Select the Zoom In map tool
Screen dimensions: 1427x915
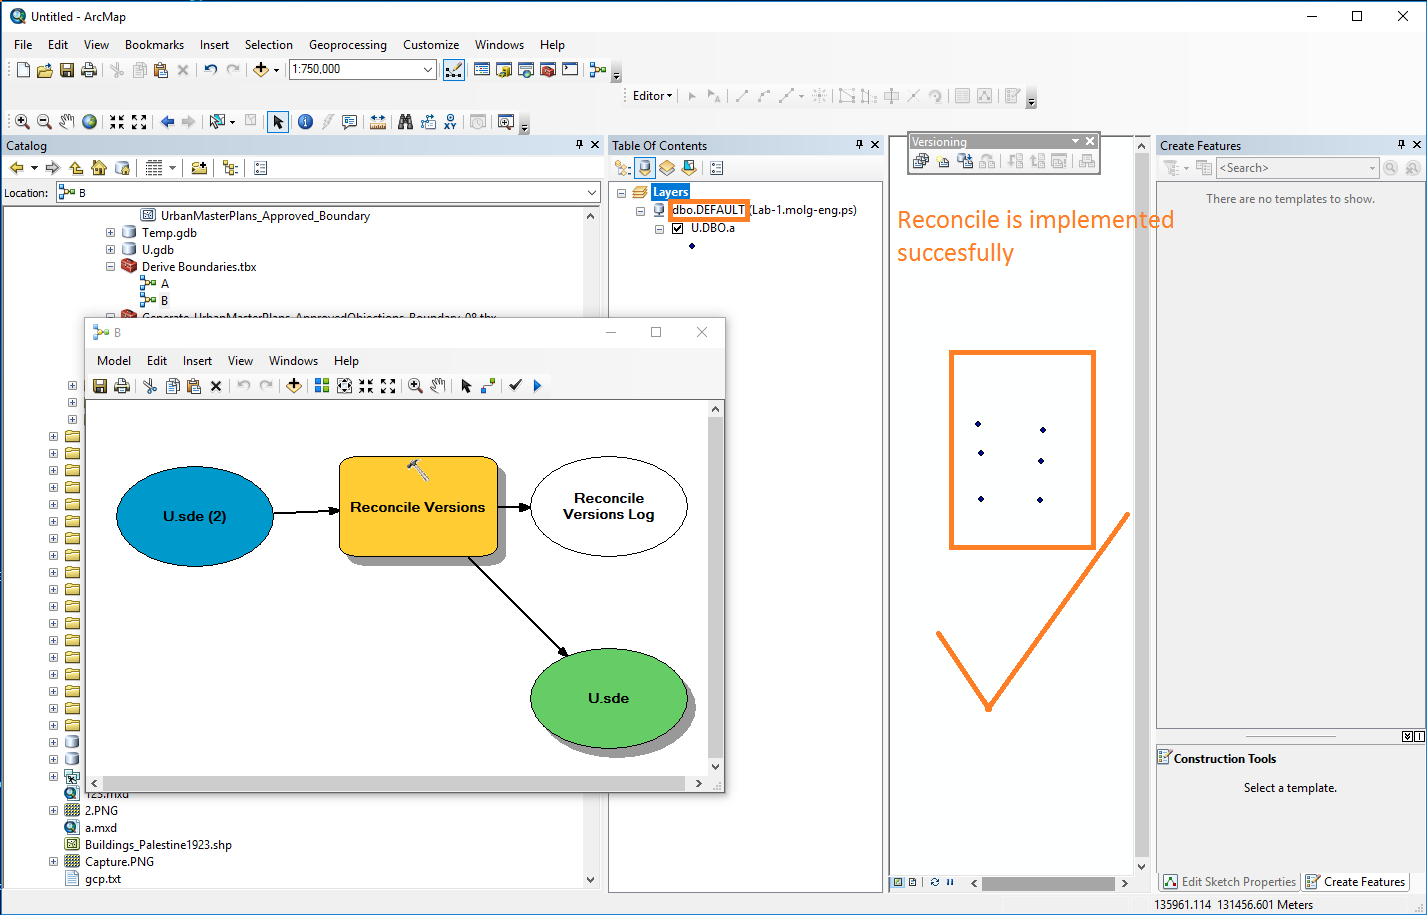(x=22, y=122)
